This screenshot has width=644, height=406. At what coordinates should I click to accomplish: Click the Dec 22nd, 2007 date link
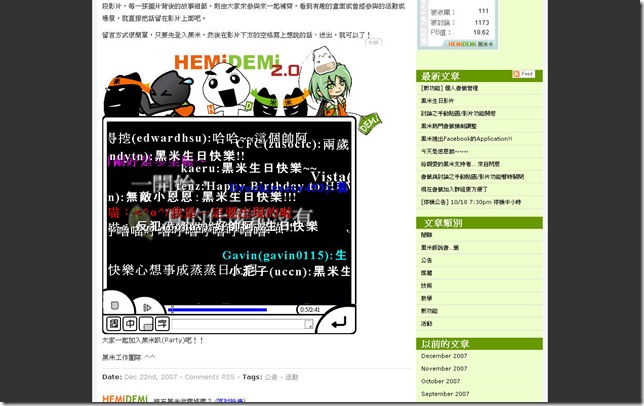point(150,377)
